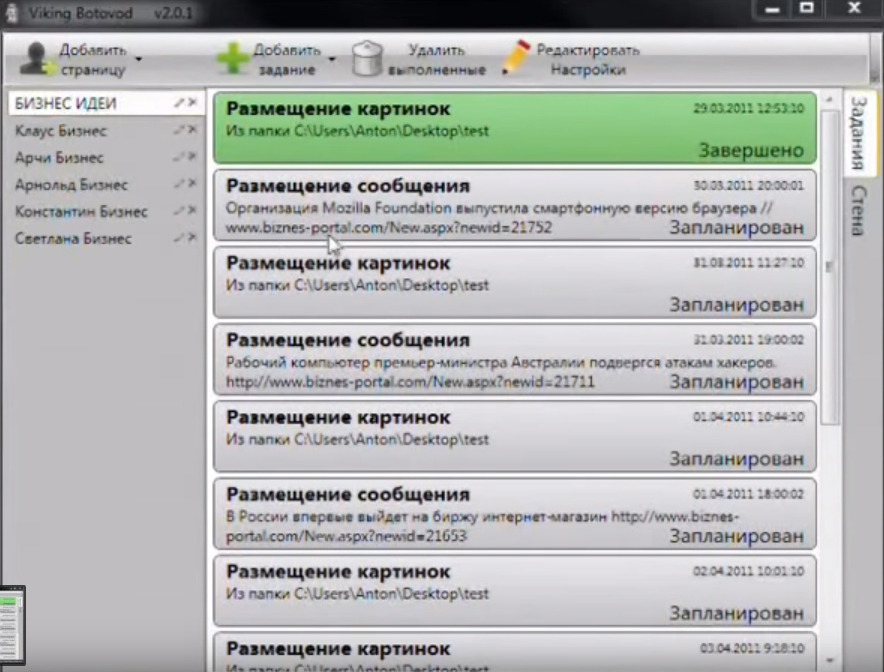Switch to the Стена tab
This screenshot has width=884, height=672.
coord(858,210)
